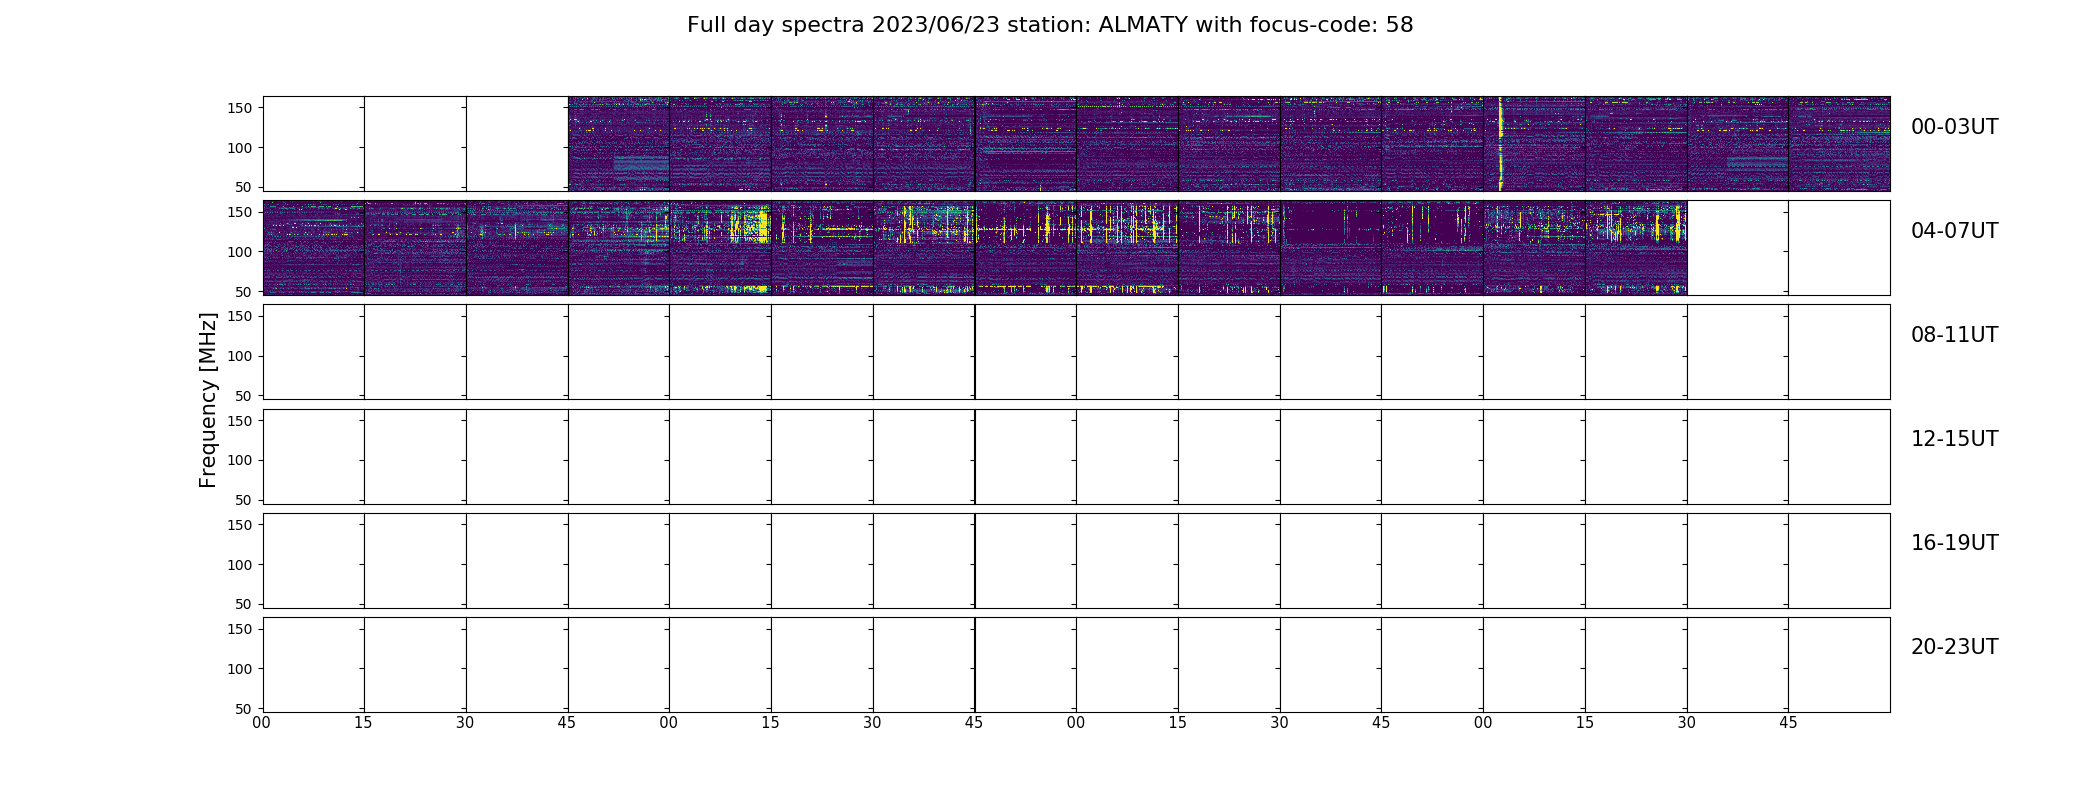Select the "00-03UT" row label
Viewport: 2100px width, 800px height.
pos(1954,127)
